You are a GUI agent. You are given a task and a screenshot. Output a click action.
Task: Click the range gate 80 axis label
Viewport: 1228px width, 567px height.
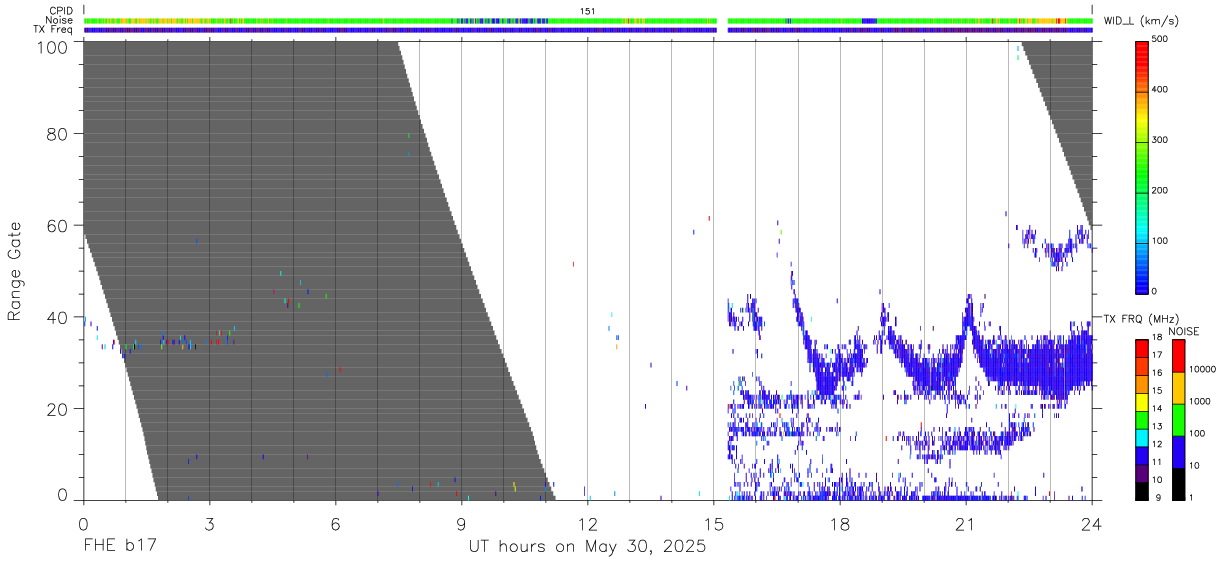pyautogui.click(x=60, y=134)
